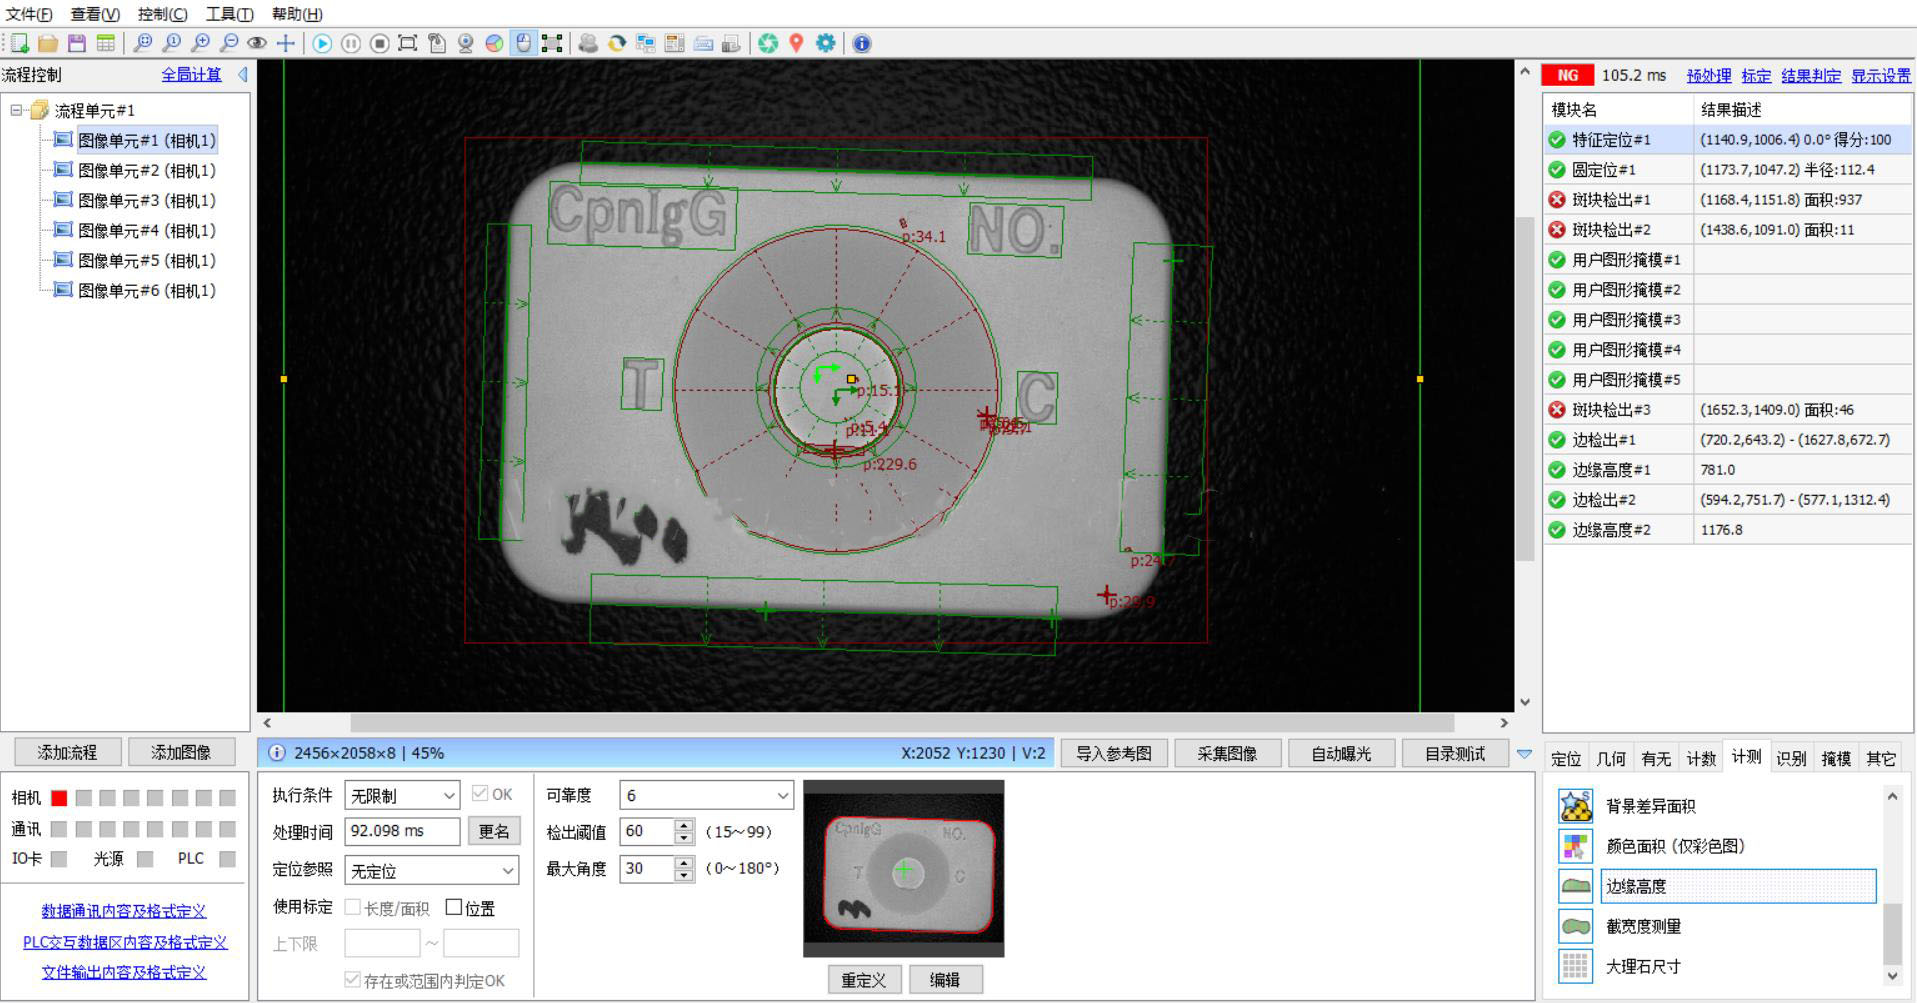
Task: Pause execution with the pause button
Action: (351, 43)
